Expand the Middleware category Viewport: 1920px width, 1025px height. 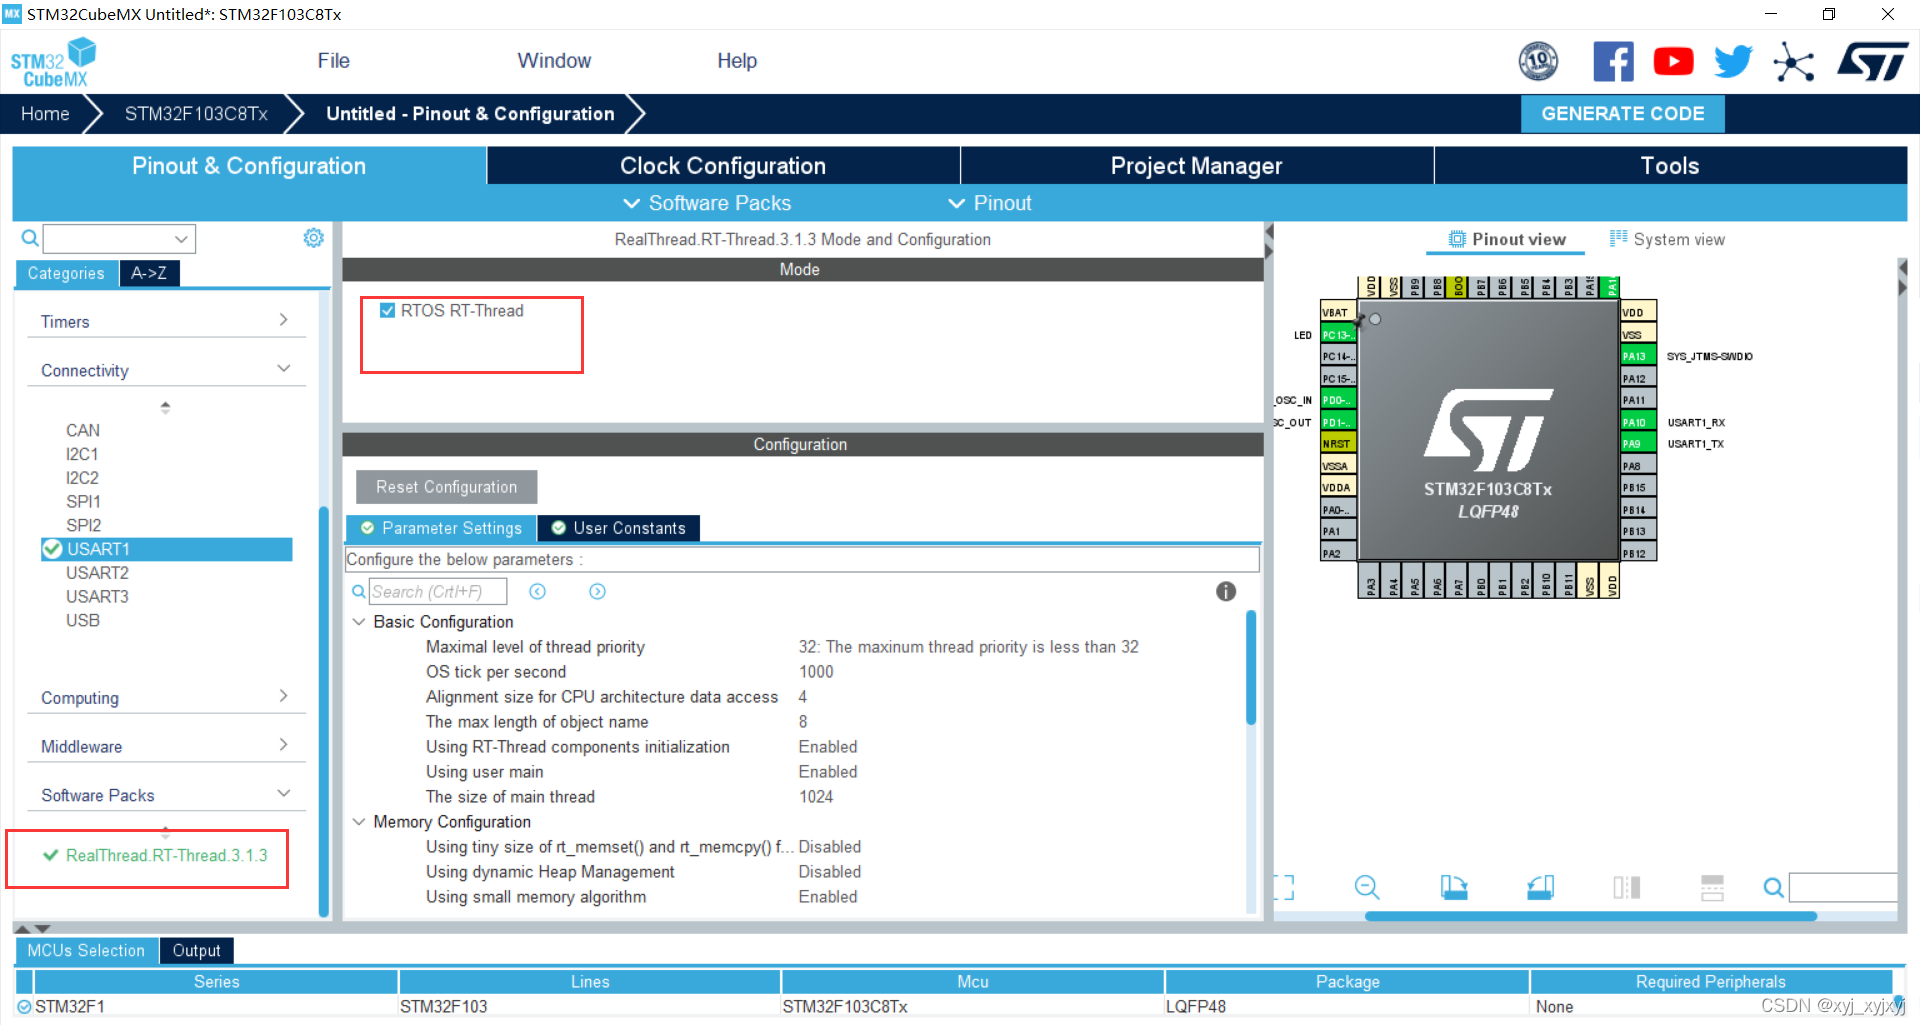(x=166, y=746)
